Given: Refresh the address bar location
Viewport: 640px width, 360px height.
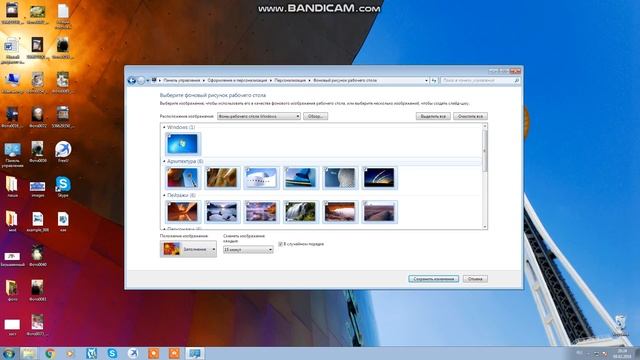Looking at the screenshot, I should pos(434,80).
